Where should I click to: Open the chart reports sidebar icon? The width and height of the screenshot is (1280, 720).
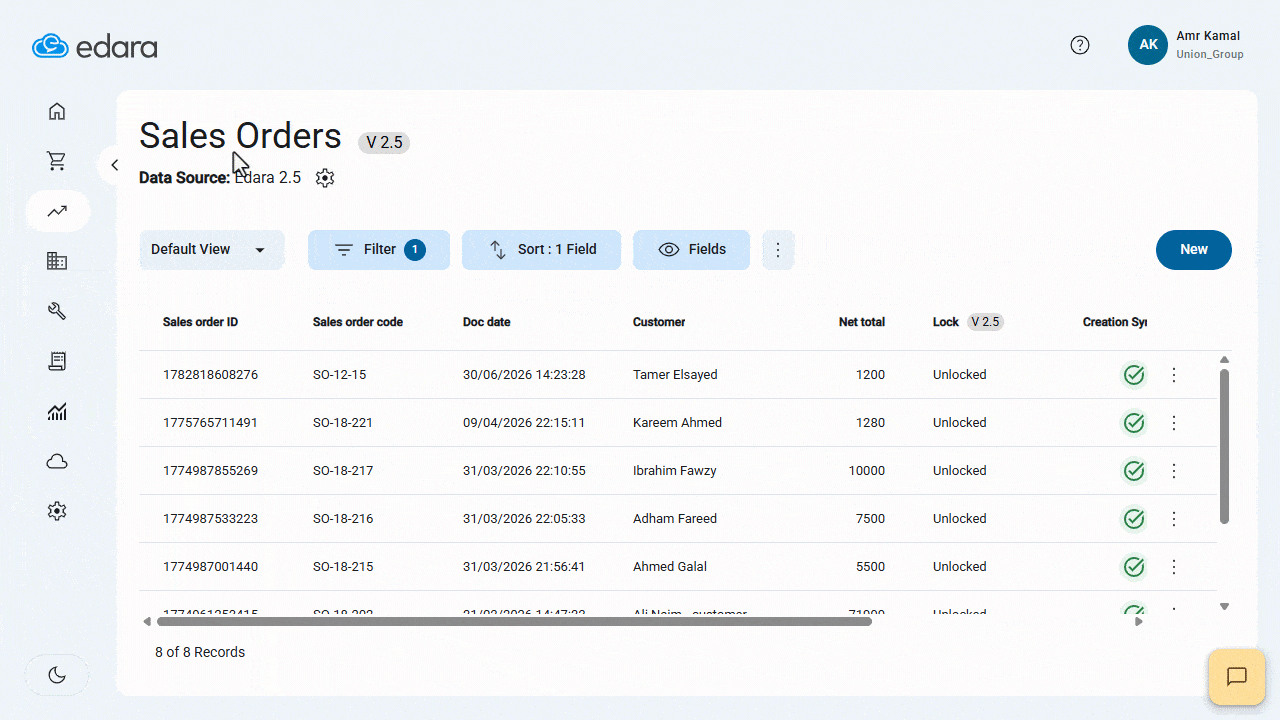pos(57,411)
